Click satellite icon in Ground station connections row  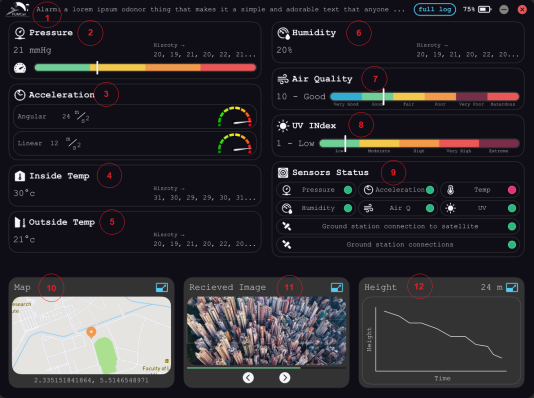click(x=287, y=245)
